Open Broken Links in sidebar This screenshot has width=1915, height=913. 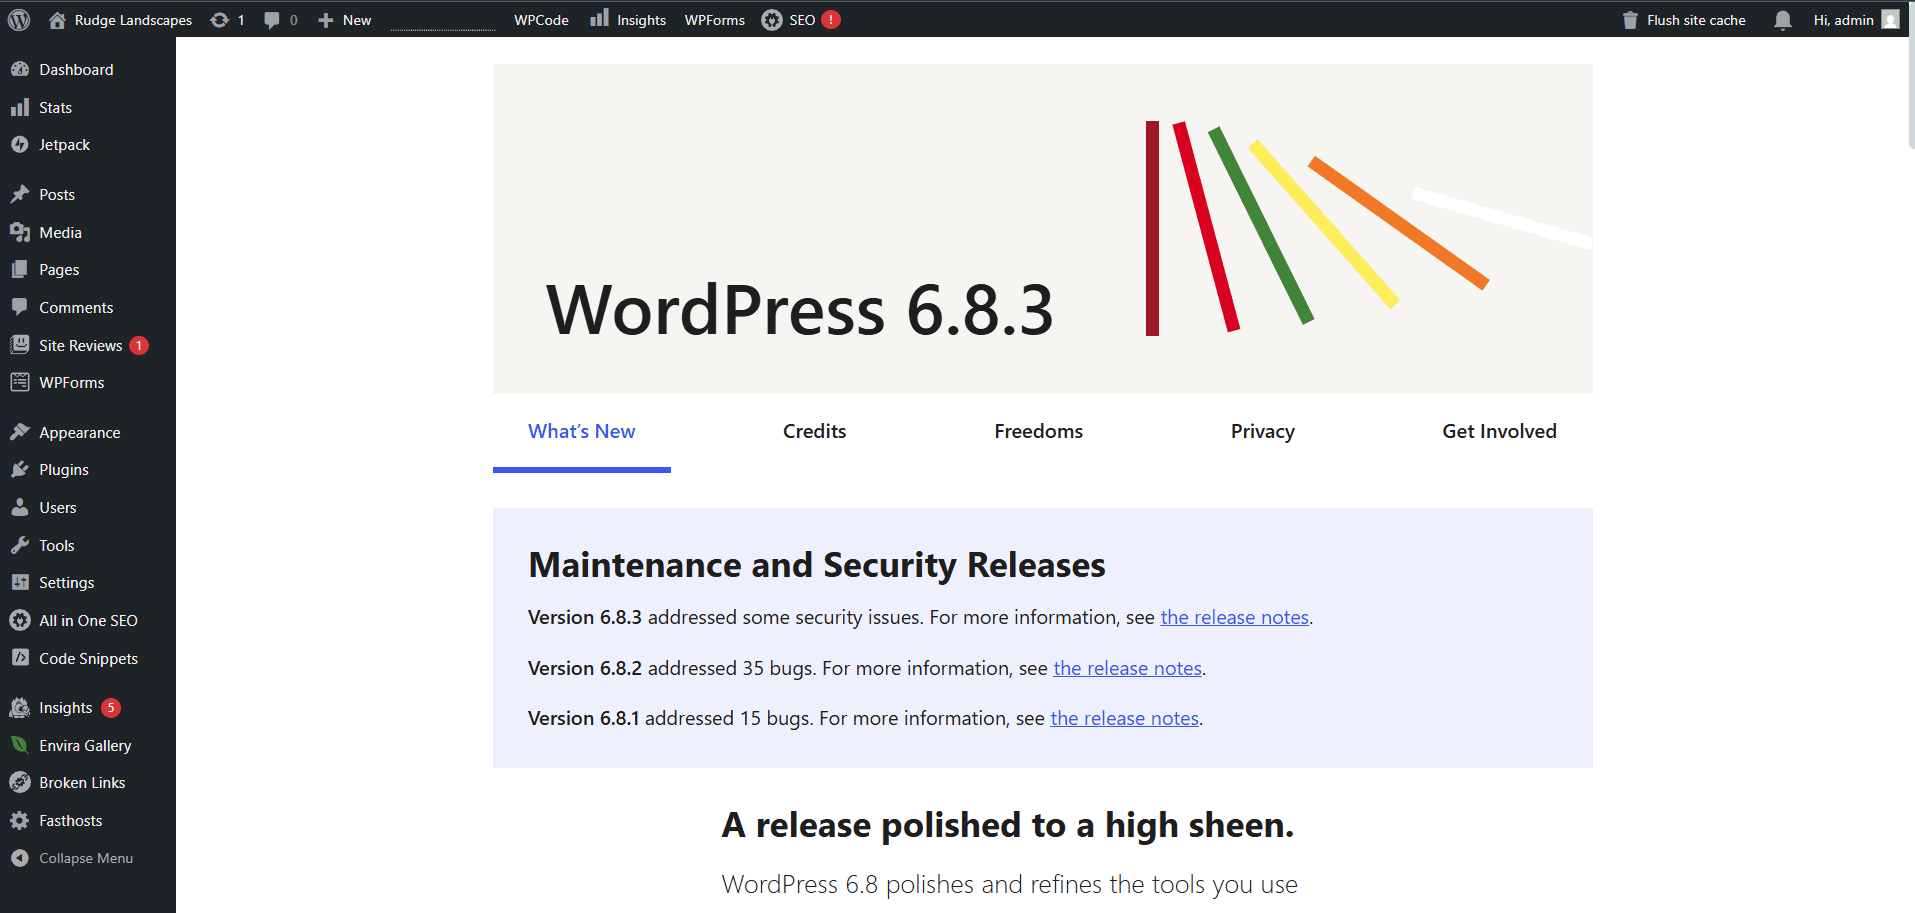pos(82,783)
